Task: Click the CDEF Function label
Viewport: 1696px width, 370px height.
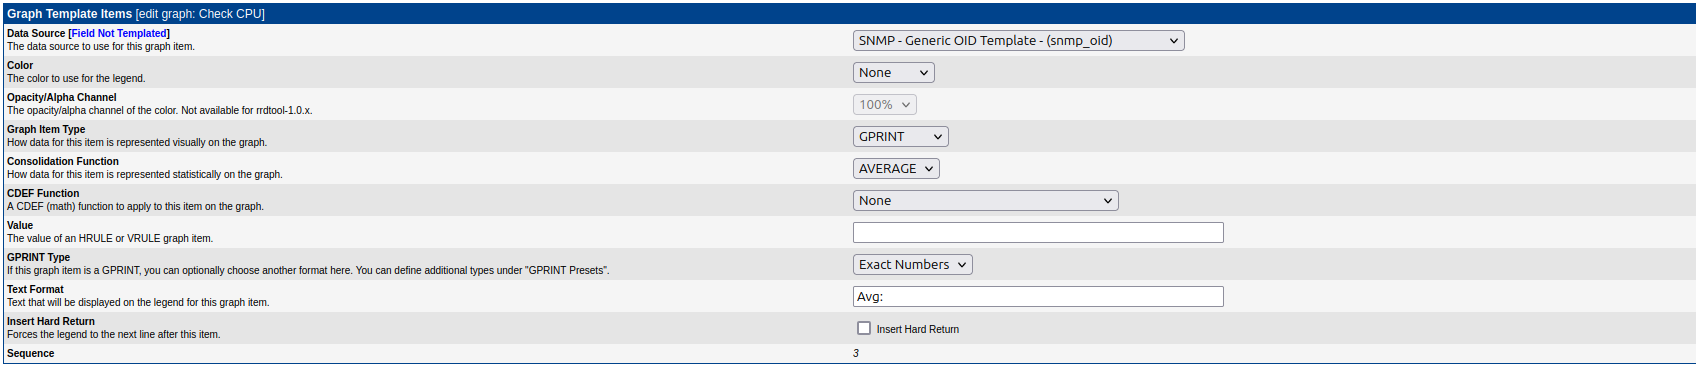Action: point(43,194)
